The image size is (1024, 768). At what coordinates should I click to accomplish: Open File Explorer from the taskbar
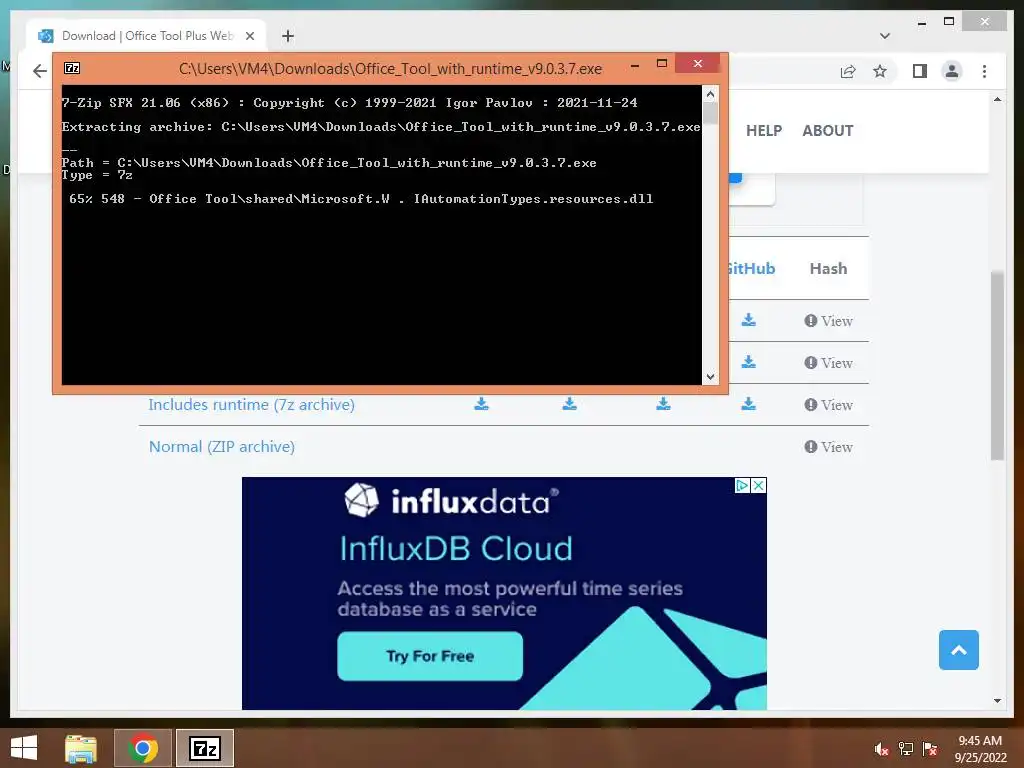(81, 748)
